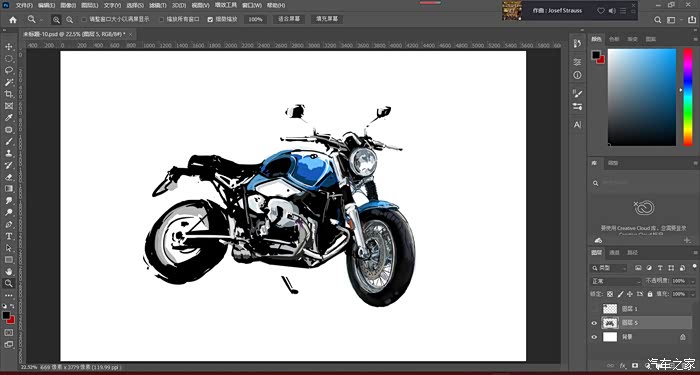700x375 pixels.
Task: Open the Layers panel flyout menu
Action: pyautogui.click(x=695, y=253)
